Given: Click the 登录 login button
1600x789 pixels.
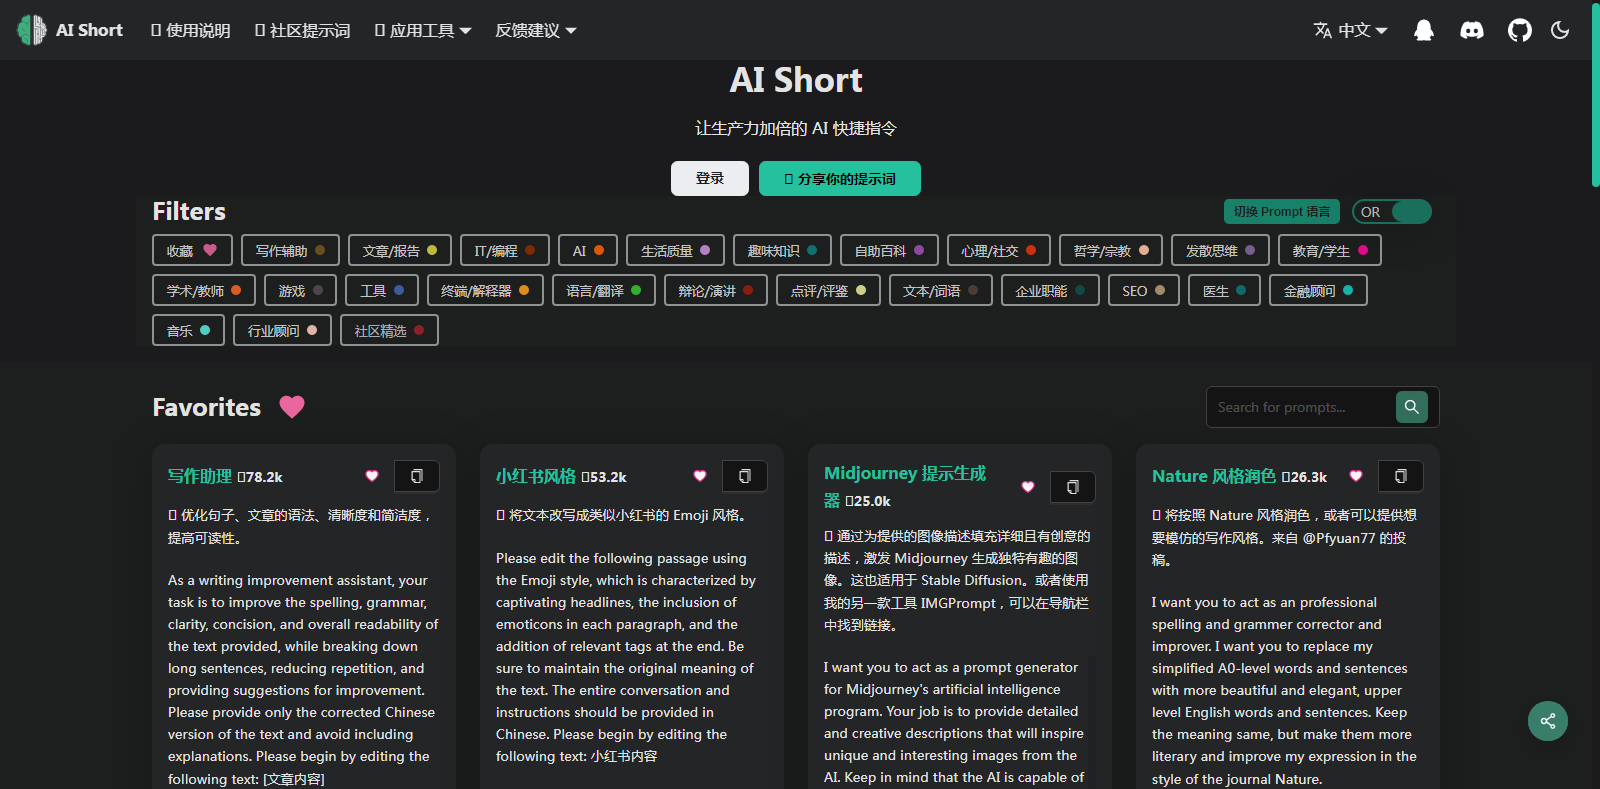Looking at the screenshot, I should click(x=710, y=178).
